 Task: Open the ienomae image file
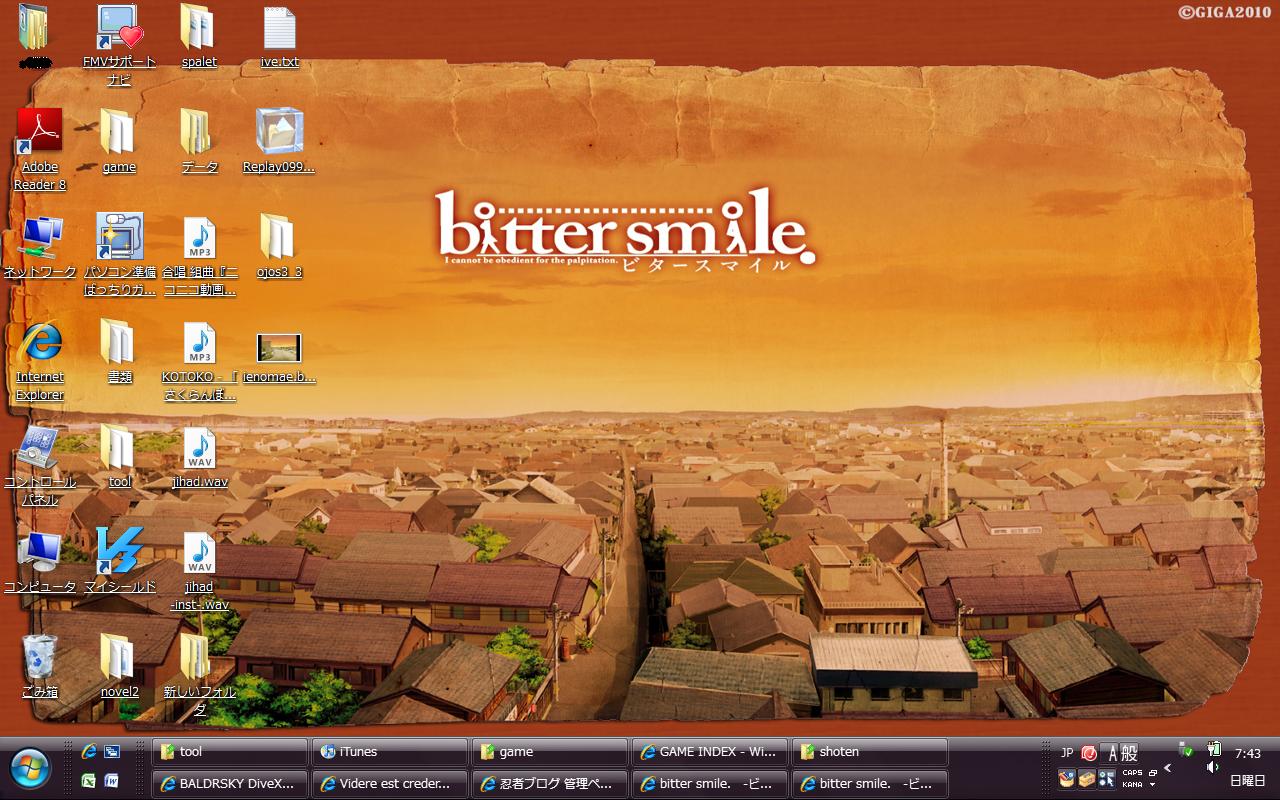(279, 358)
